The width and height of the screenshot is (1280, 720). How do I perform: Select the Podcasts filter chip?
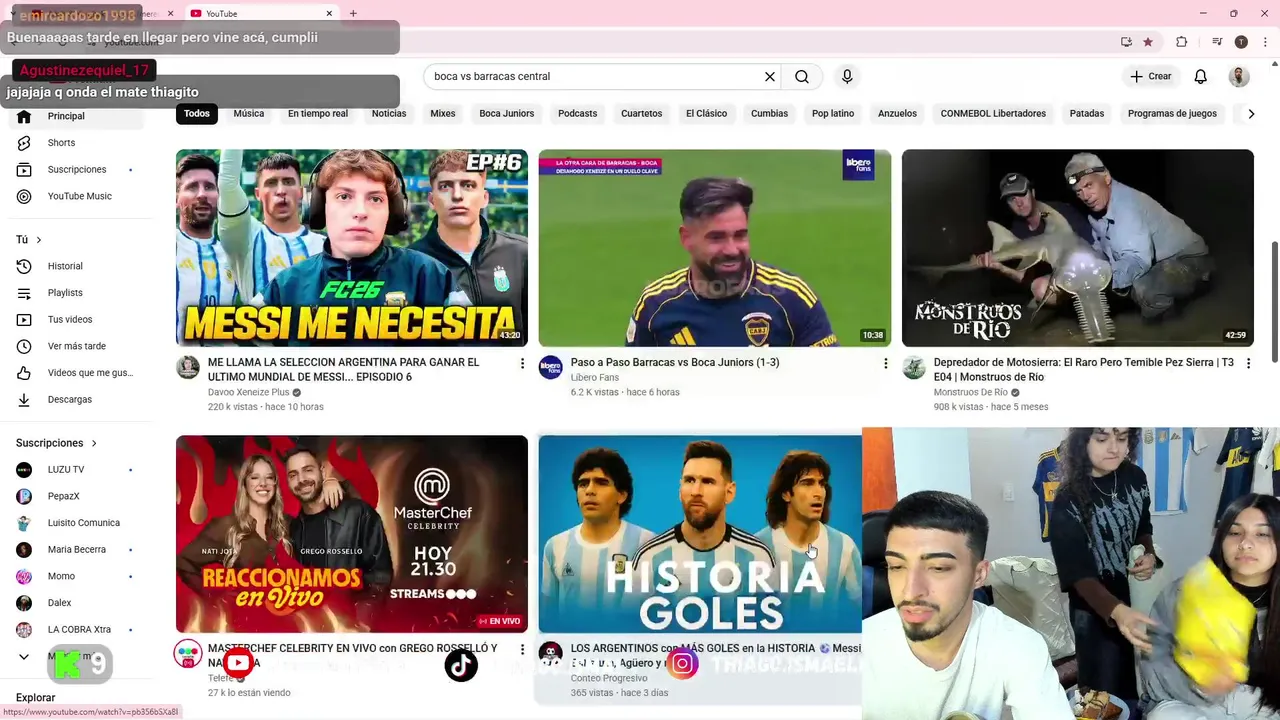[x=577, y=113]
